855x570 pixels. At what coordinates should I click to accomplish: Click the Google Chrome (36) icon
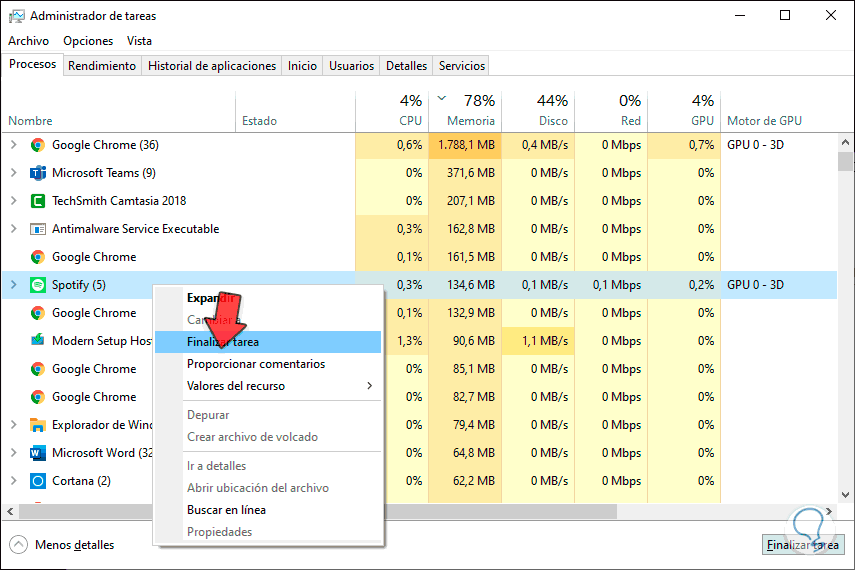[x=38, y=145]
